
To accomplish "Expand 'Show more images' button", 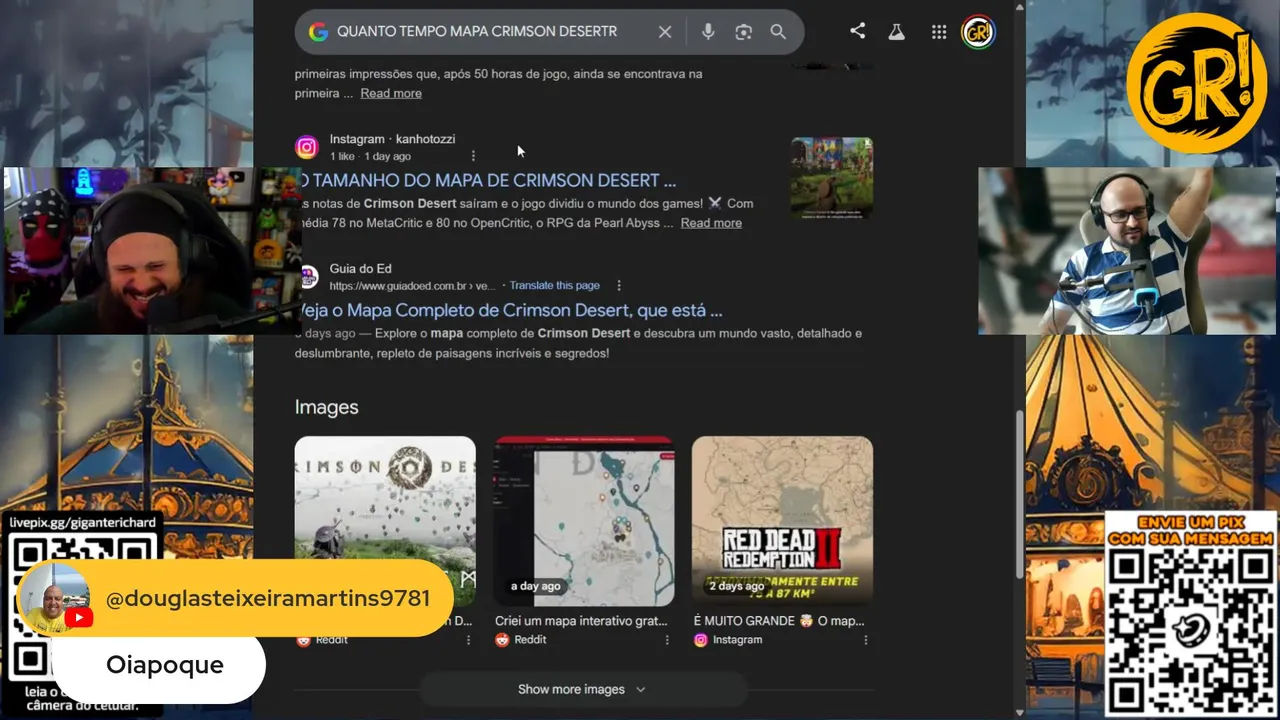I will pos(582,689).
